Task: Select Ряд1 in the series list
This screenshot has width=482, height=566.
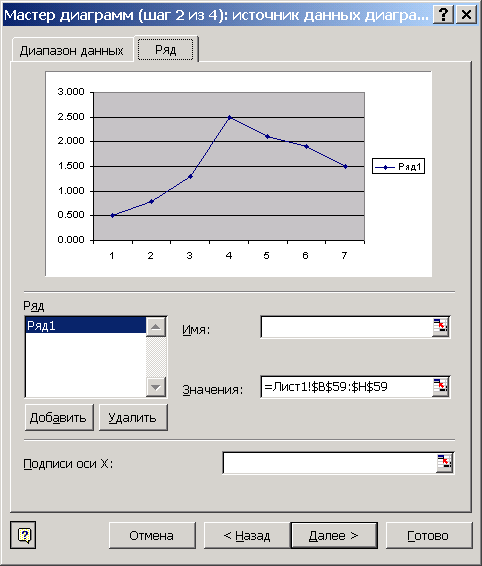Action: 86,325
